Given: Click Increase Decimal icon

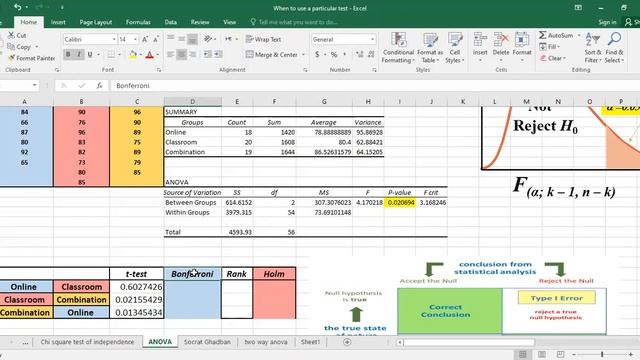Looking at the screenshot, I should click(x=360, y=54).
